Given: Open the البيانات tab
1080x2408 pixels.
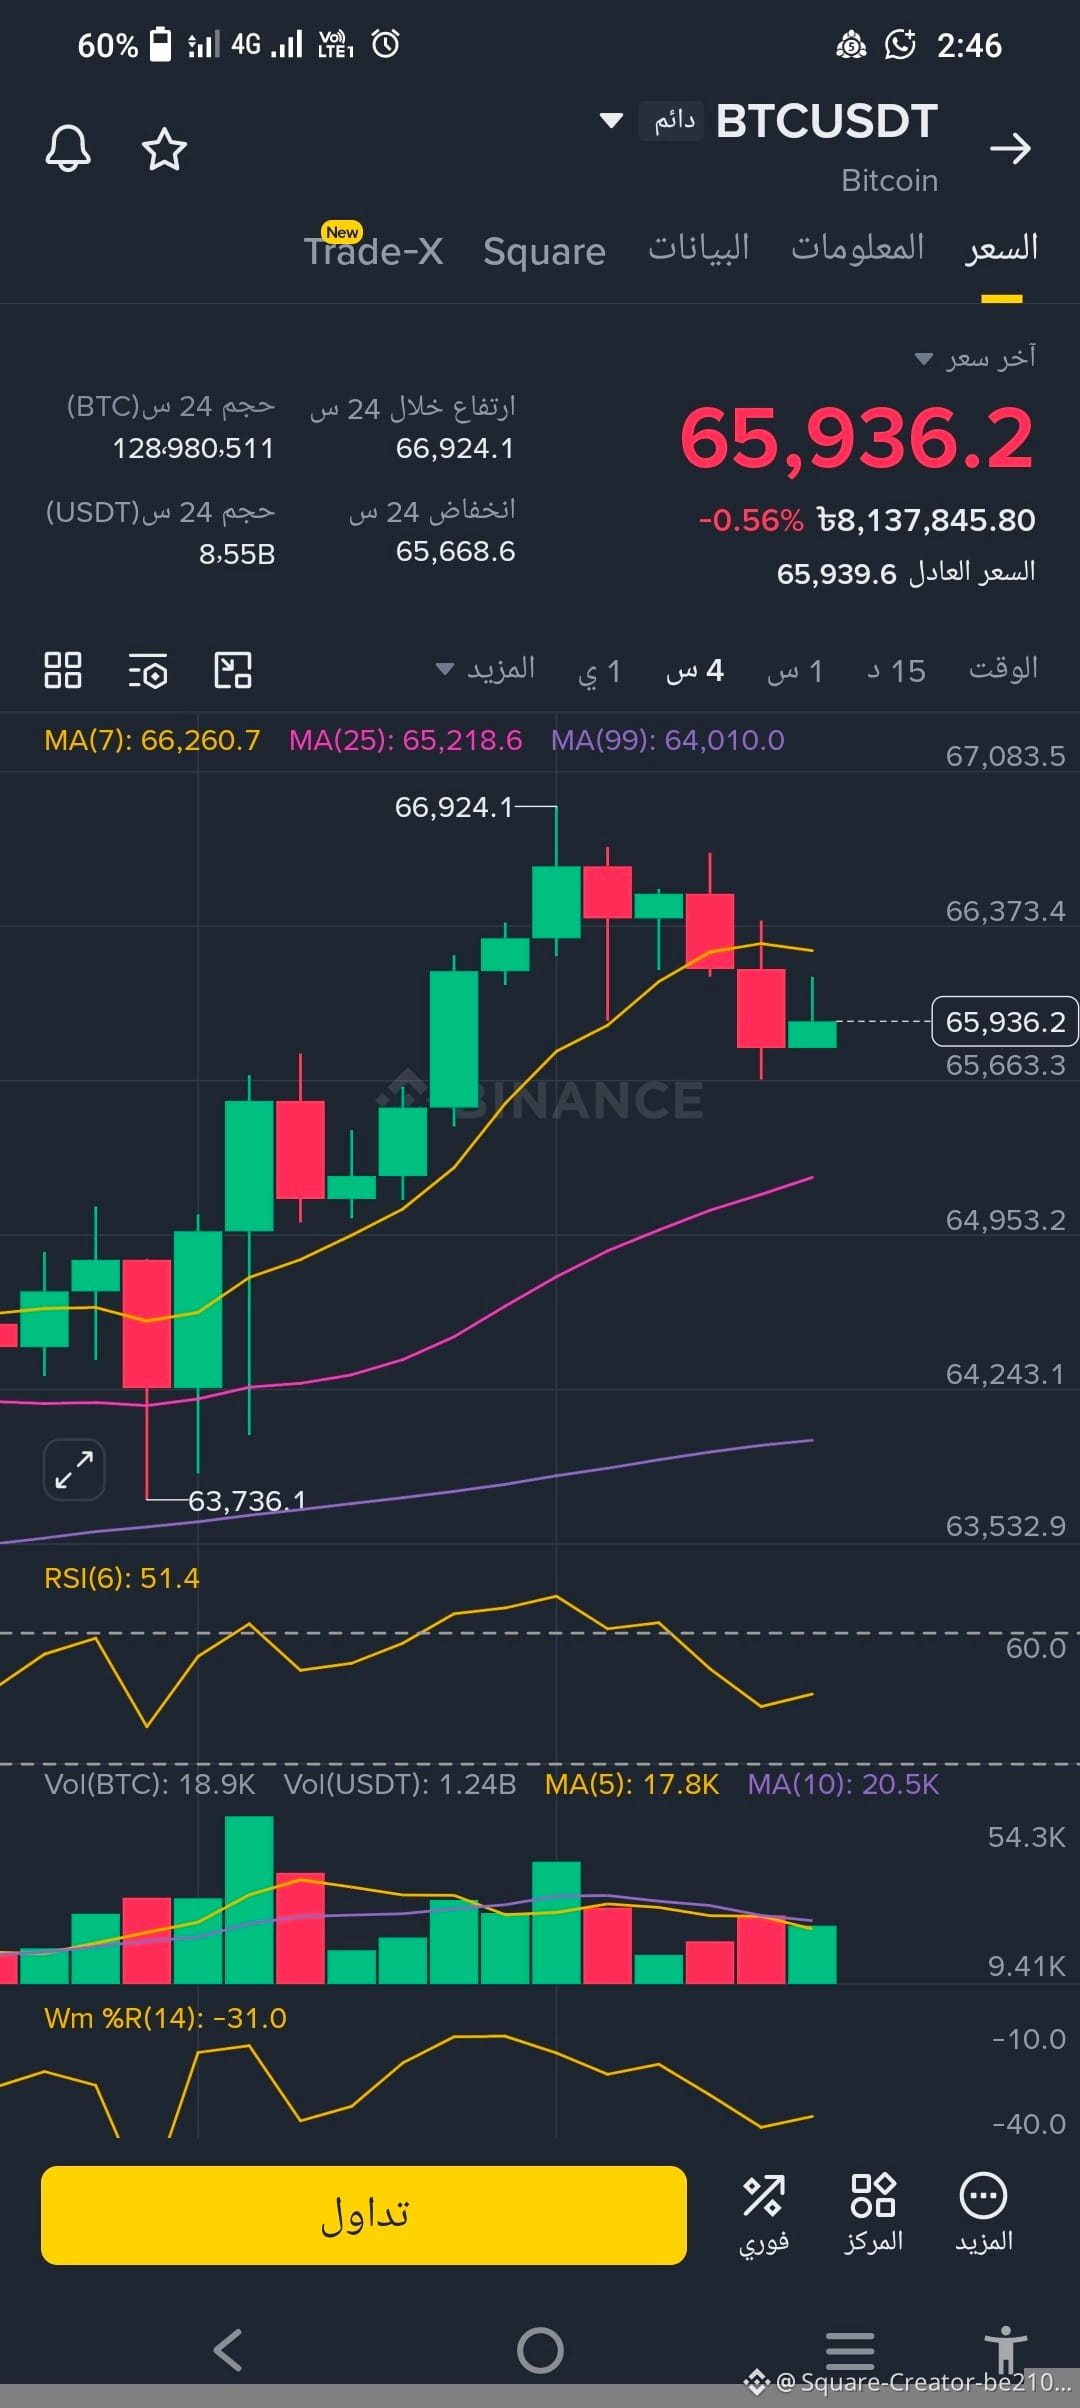Looking at the screenshot, I should pyautogui.click(x=698, y=248).
